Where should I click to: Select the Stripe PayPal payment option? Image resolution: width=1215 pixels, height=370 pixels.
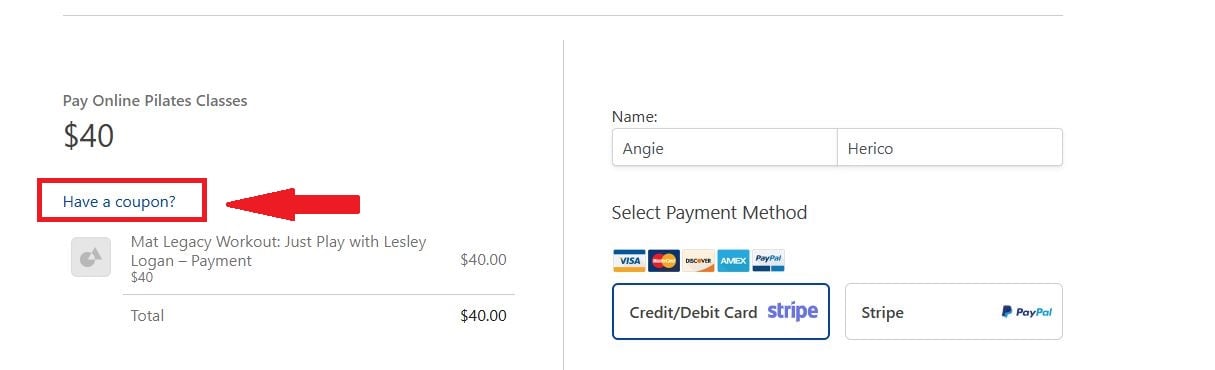tap(954, 312)
